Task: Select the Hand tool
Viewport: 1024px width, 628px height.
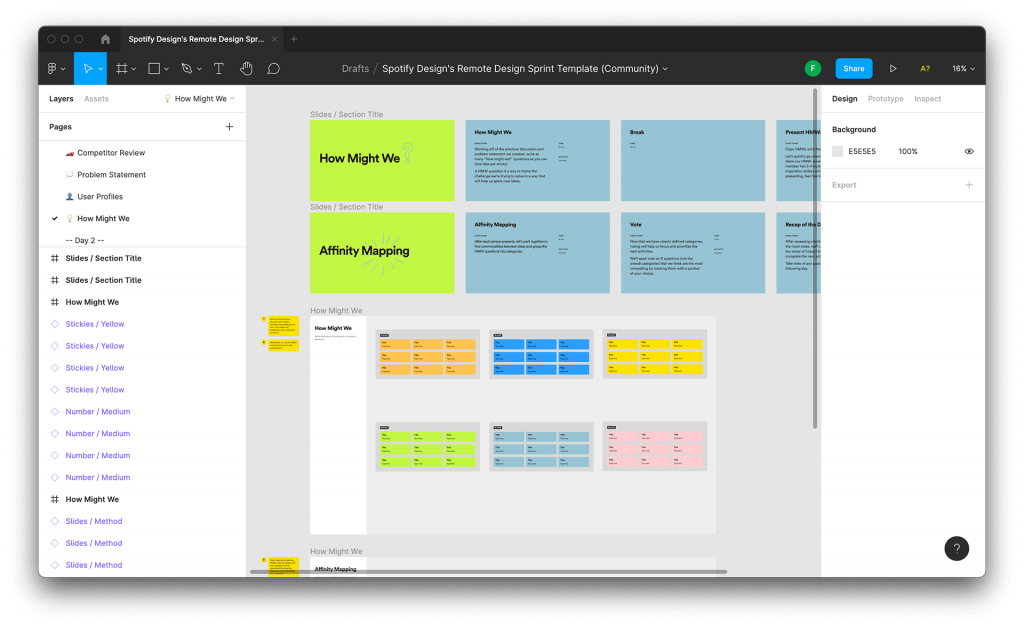Action: (246, 69)
